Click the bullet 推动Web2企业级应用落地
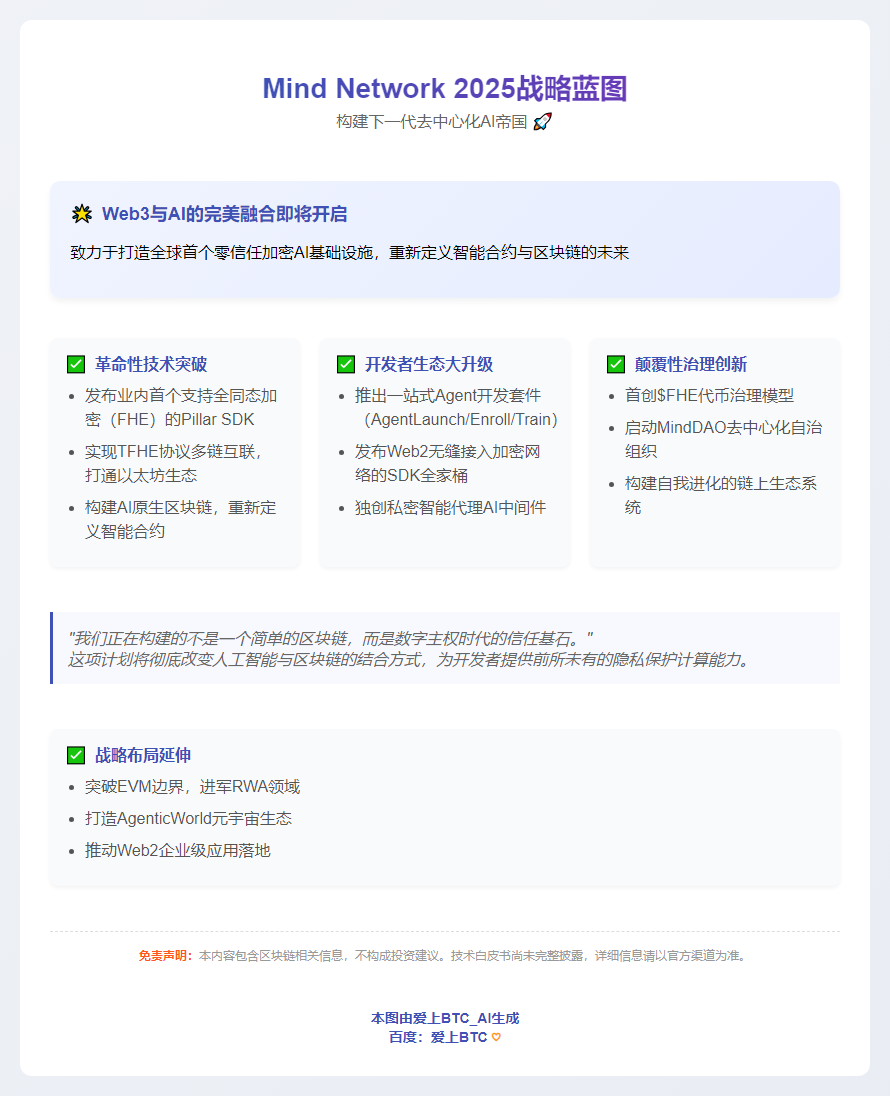The image size is (890, 1096). click(178, 851)
